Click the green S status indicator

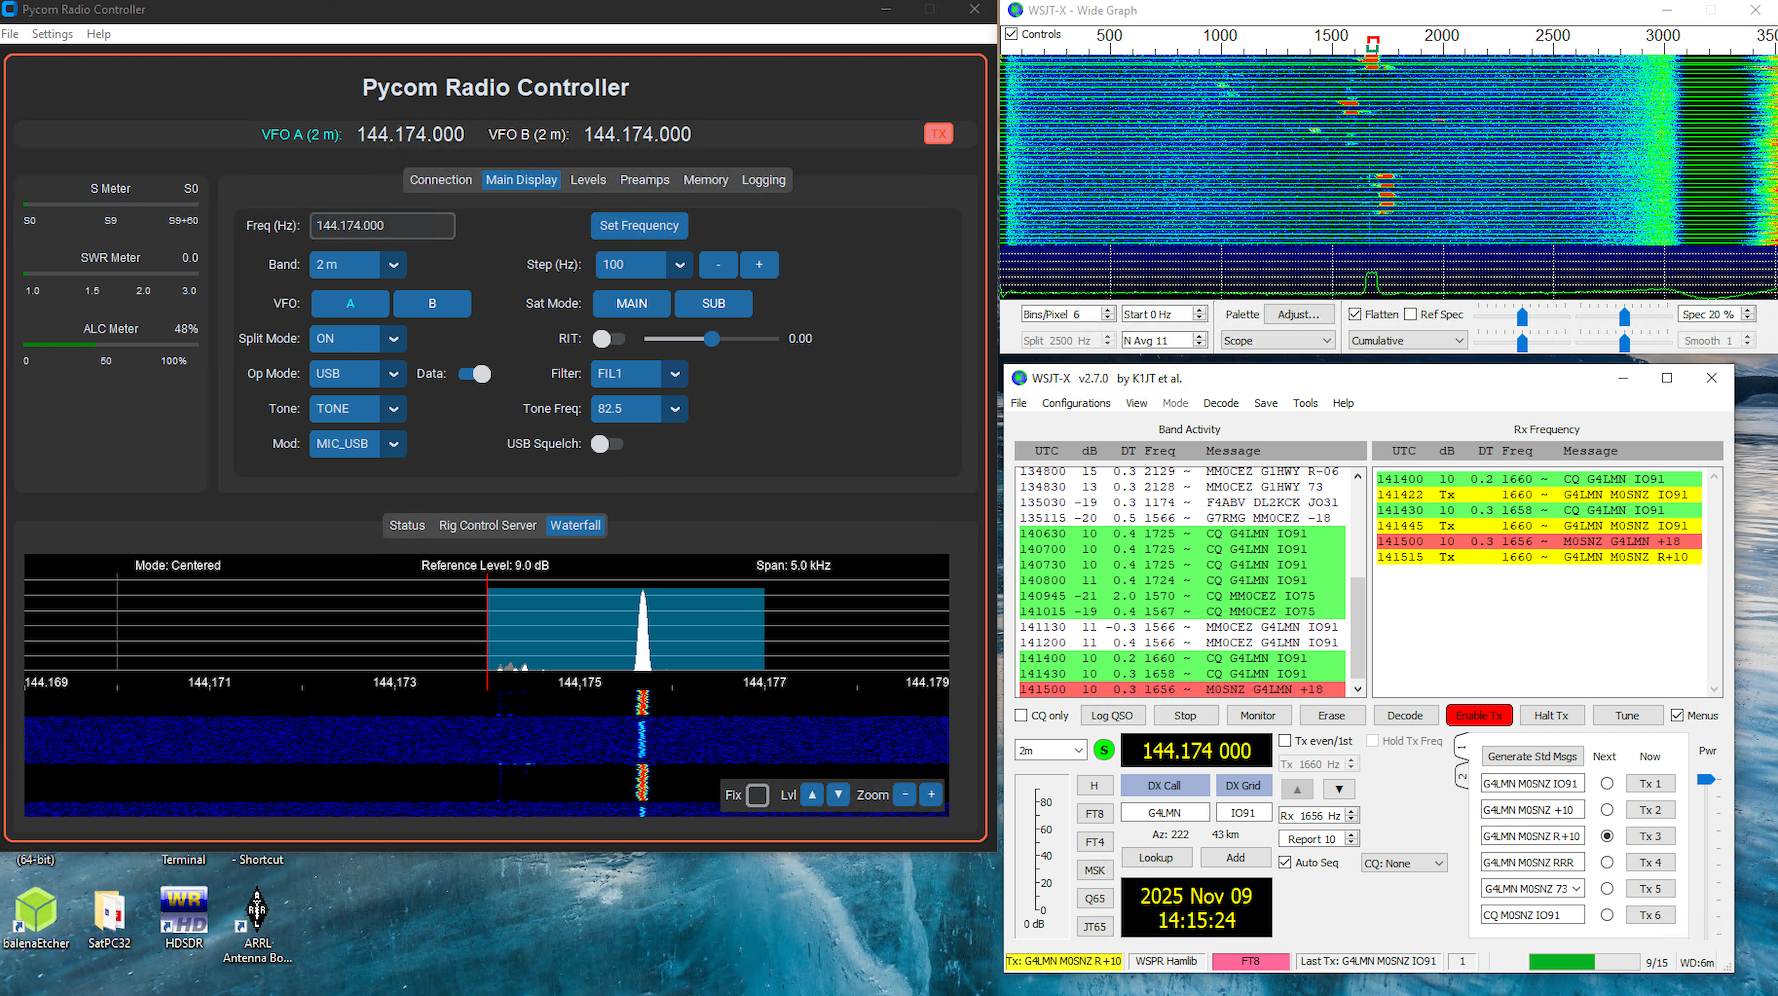point(1103,749)
